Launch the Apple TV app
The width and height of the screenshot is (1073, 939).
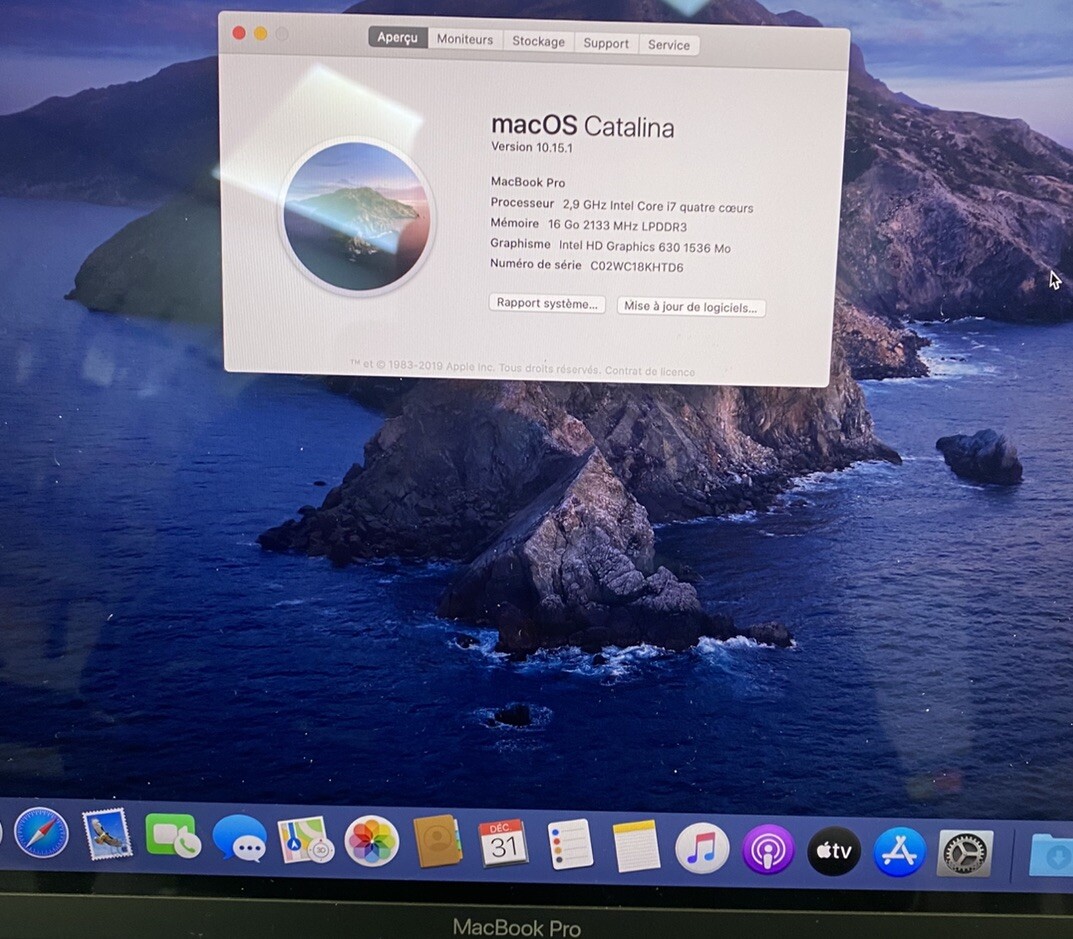tap(834, 851)
